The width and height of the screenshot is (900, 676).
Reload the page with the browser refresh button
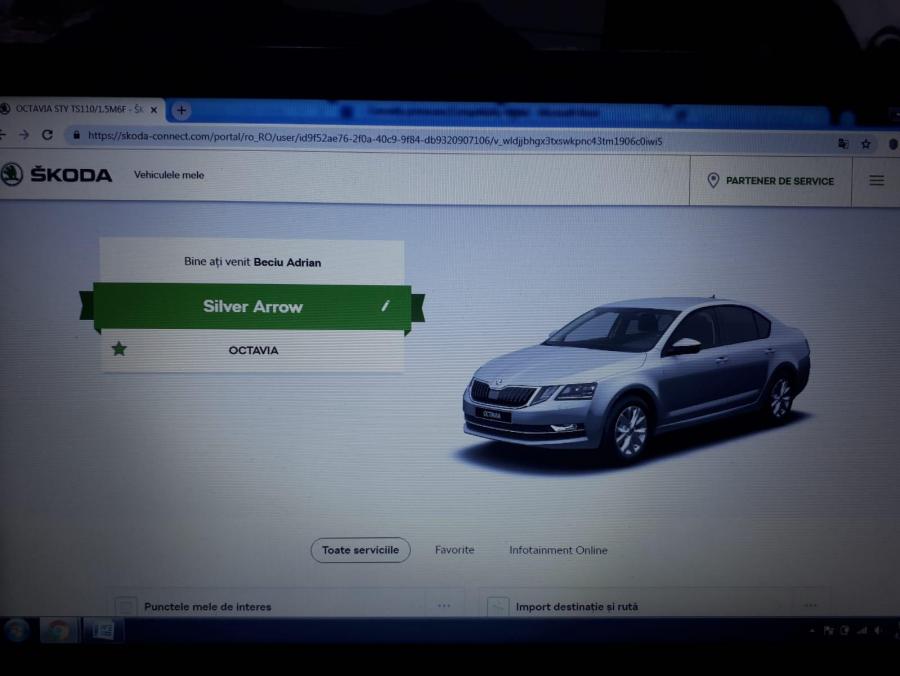coord(47,135)
